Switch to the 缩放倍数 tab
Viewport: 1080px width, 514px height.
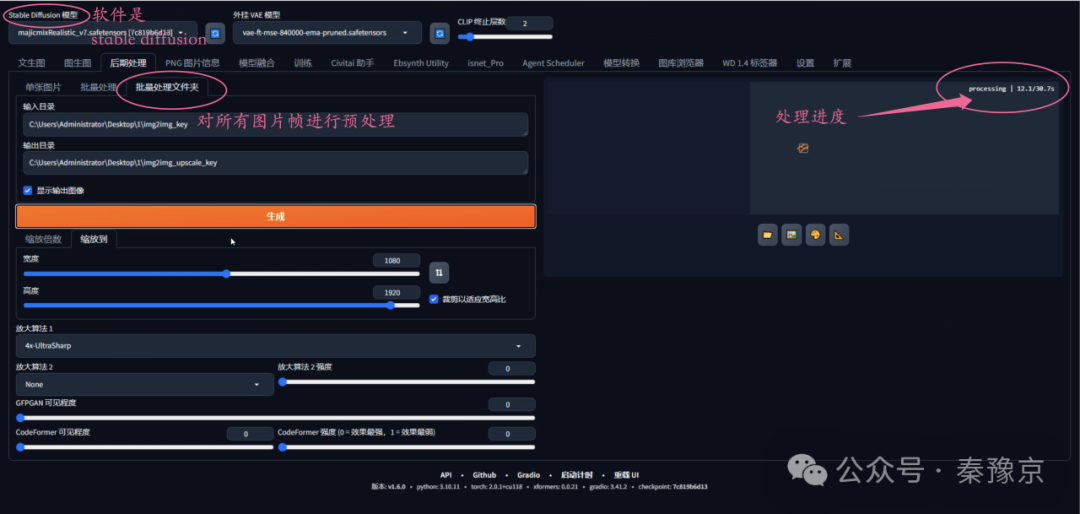[x=43, y=239]
